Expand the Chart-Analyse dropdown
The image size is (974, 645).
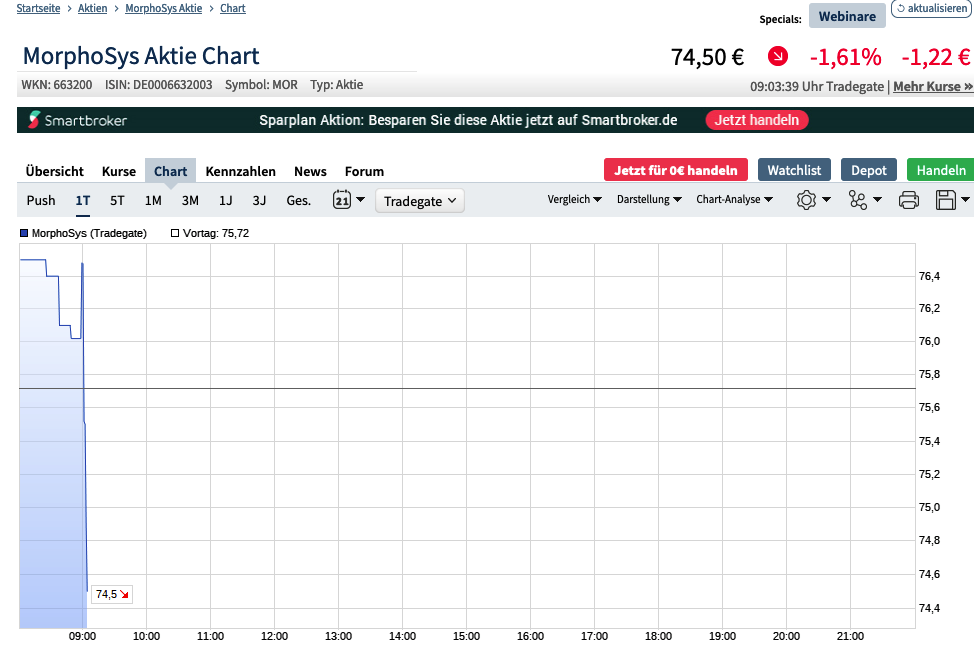click(x=734, y=199)
